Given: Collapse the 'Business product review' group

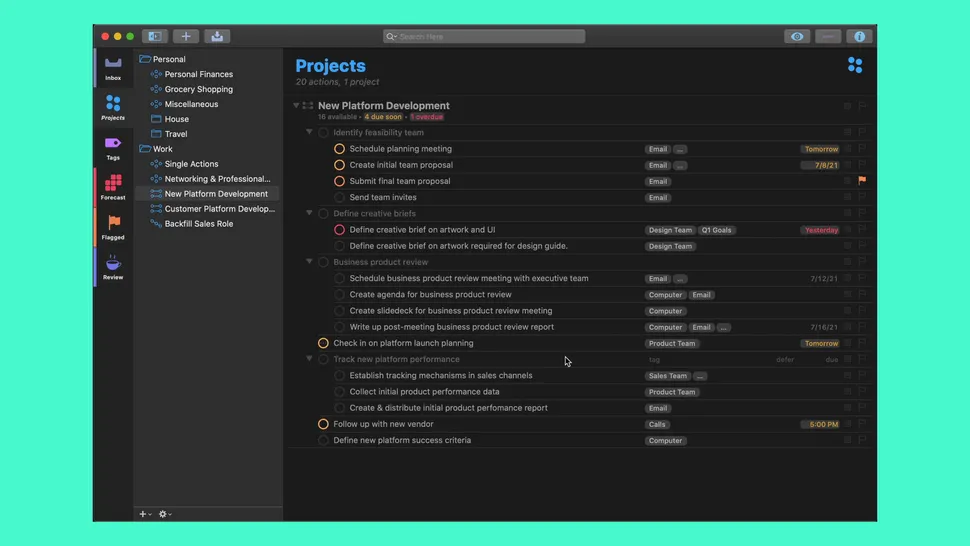Looking at the screenshot, I should click(309, 262).
